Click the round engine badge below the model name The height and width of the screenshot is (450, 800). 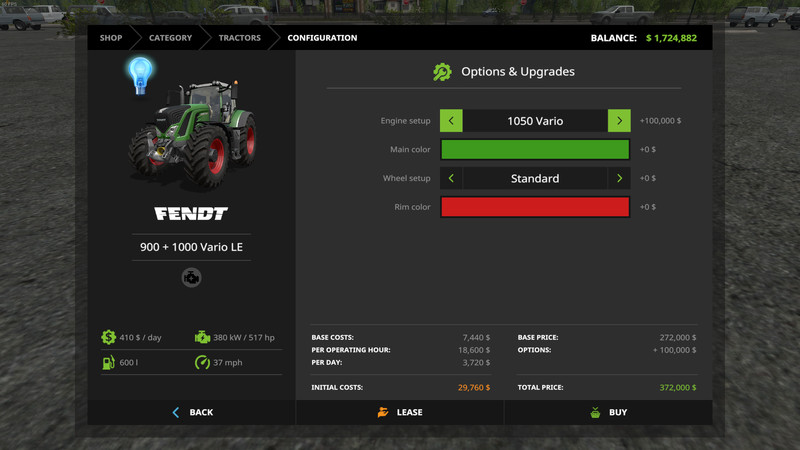(191, 278)
